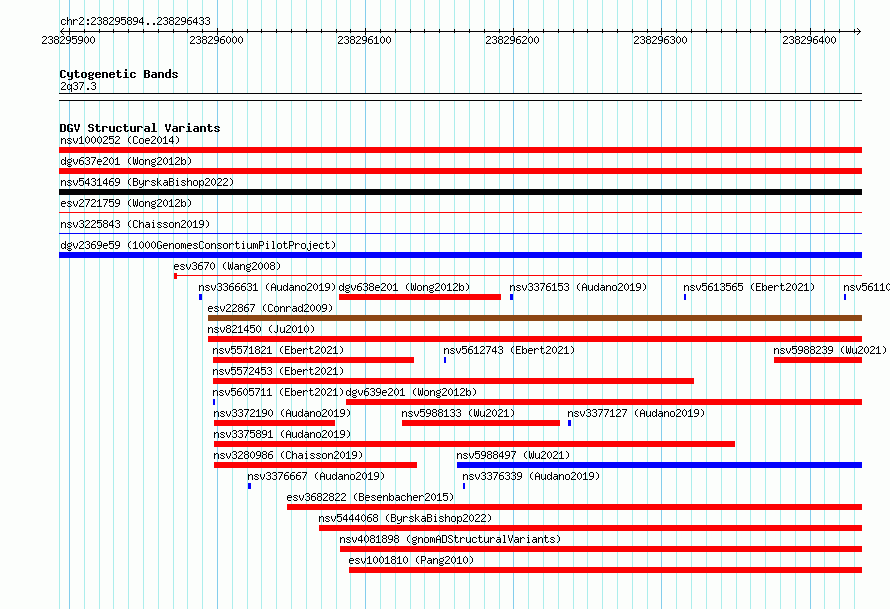The height and width of the screenshot is (609, 890).
Task: Click the red bar under dgv639e201
Action: [x=604, y=402]
